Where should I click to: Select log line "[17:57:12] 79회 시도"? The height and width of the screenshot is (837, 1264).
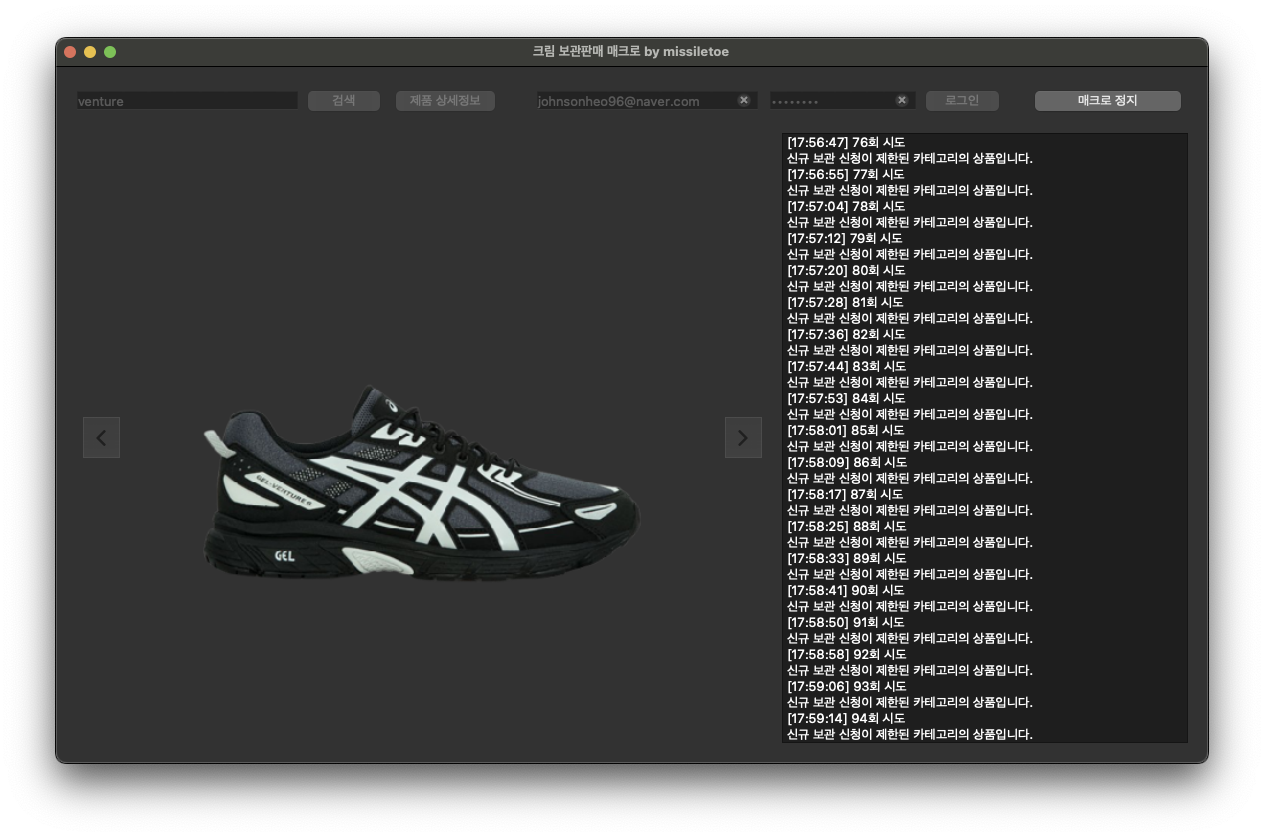846,238
